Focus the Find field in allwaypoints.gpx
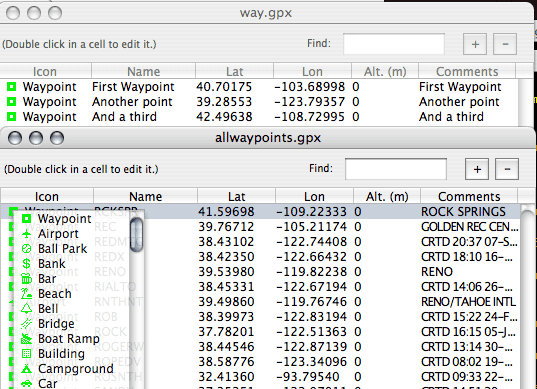This screenshot has height=389, width=537. point(396,169)
